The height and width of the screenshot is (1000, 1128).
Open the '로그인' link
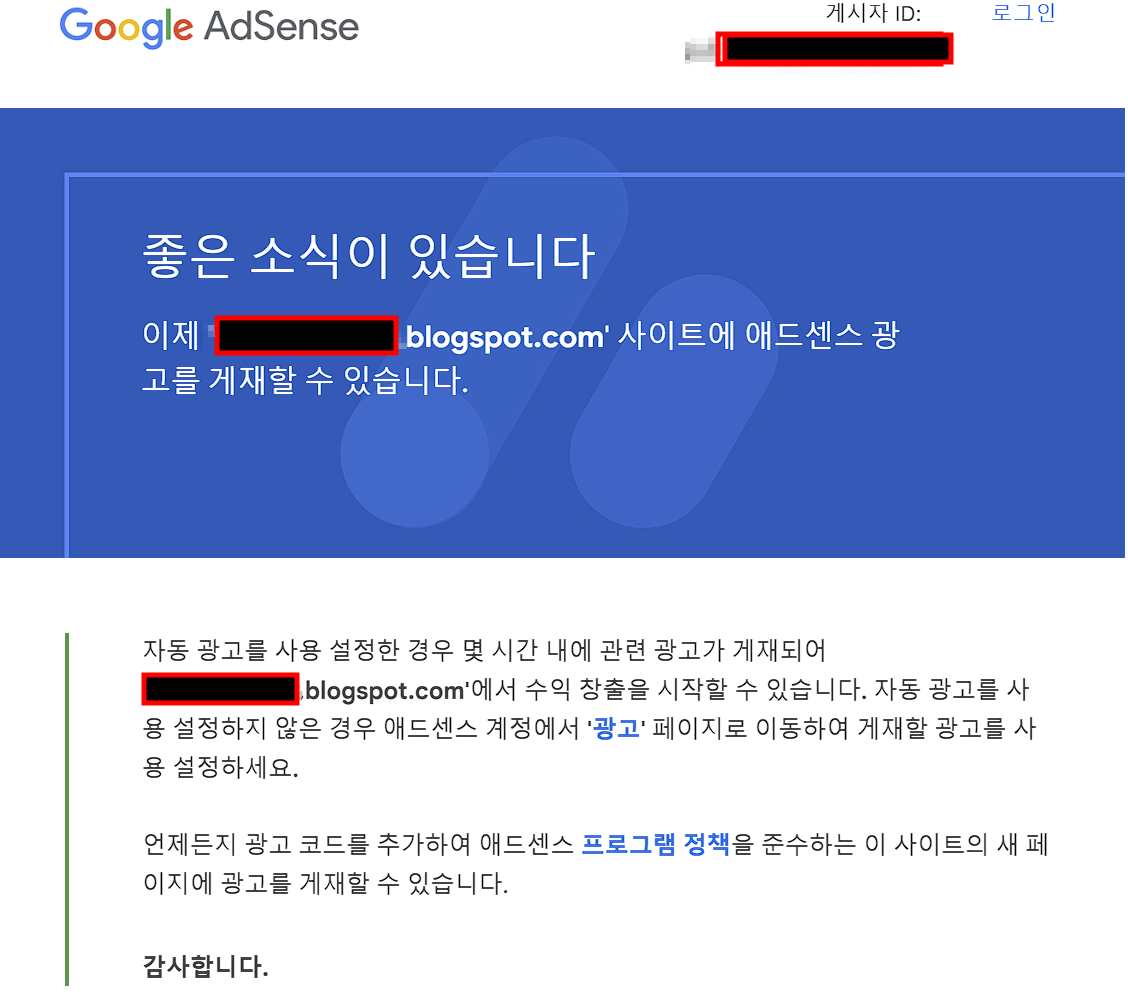[1023, 14]
